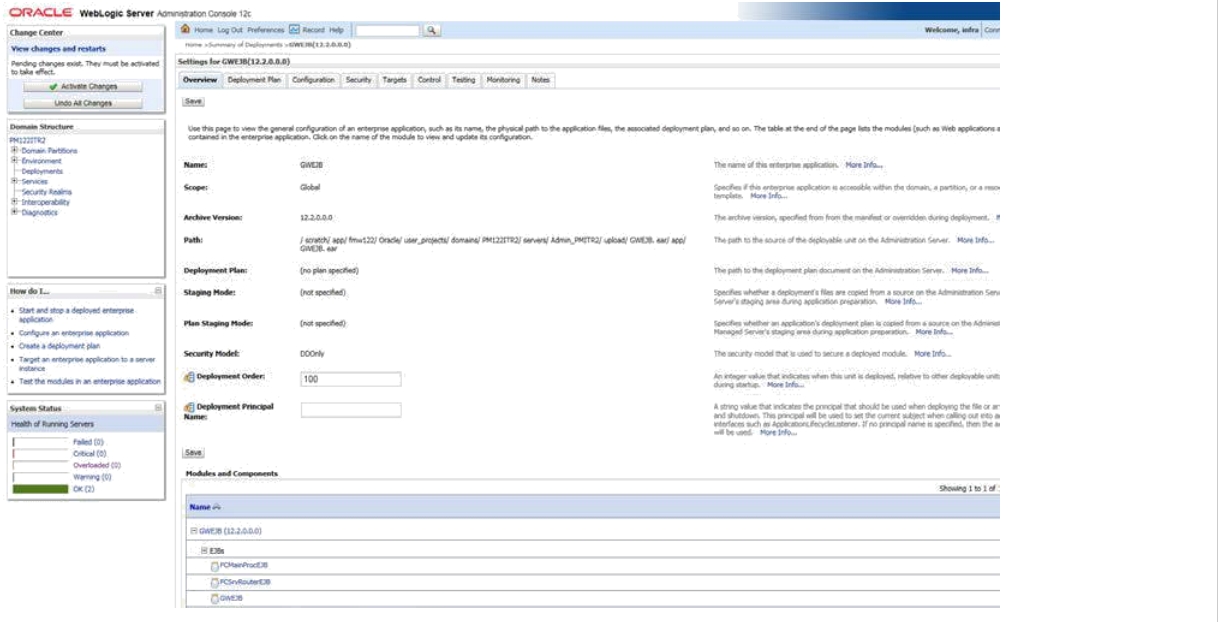The image size is (1218, 622).
Task: Click the Log Out link
Action: pos(230,31)
